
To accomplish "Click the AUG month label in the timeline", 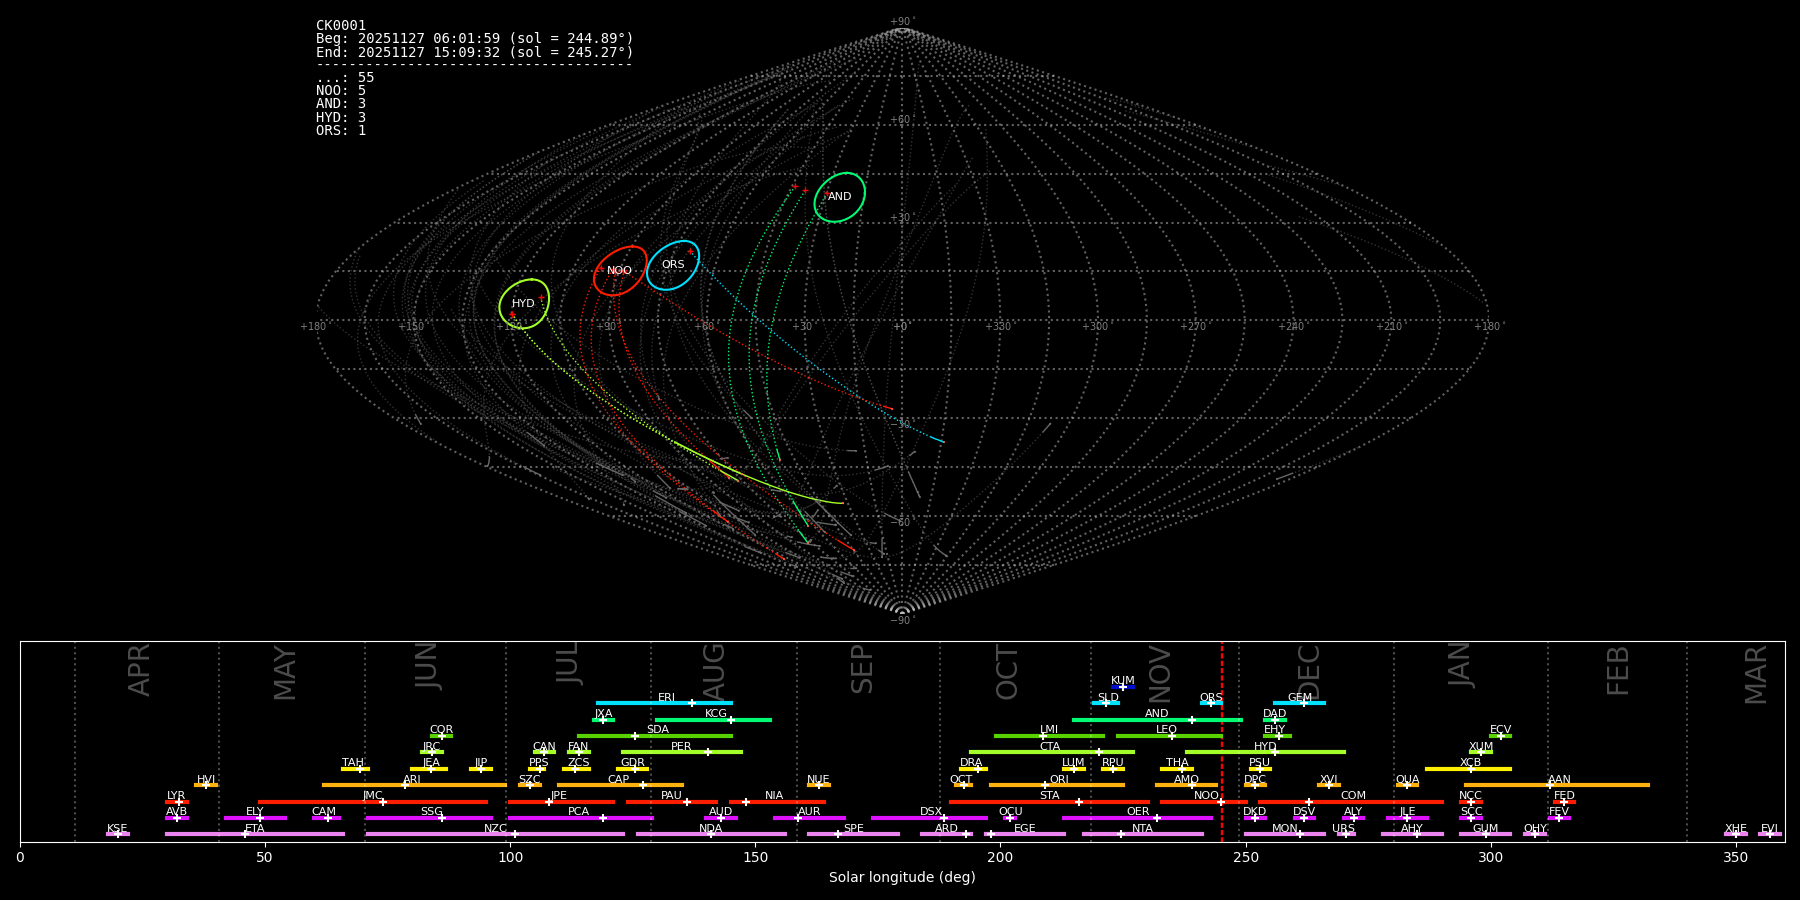I will [x=714, y=672].
